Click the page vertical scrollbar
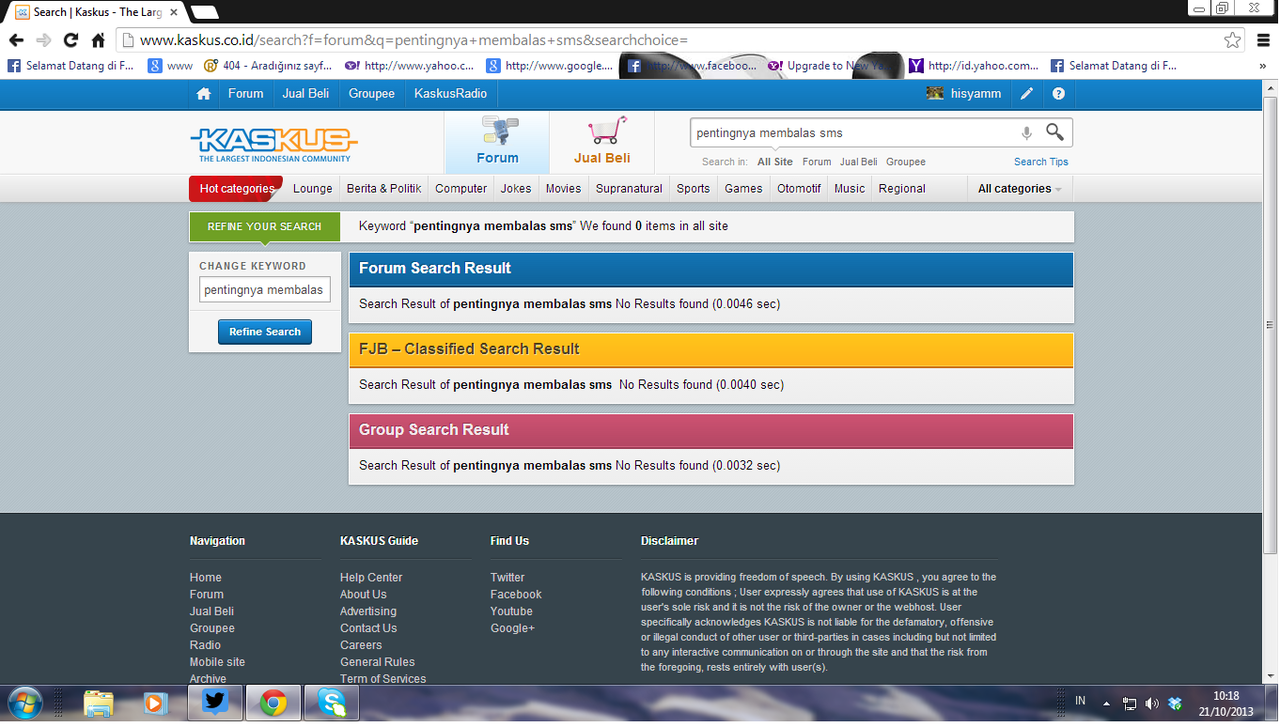The image size is (1280, 727). point(1270,325)
